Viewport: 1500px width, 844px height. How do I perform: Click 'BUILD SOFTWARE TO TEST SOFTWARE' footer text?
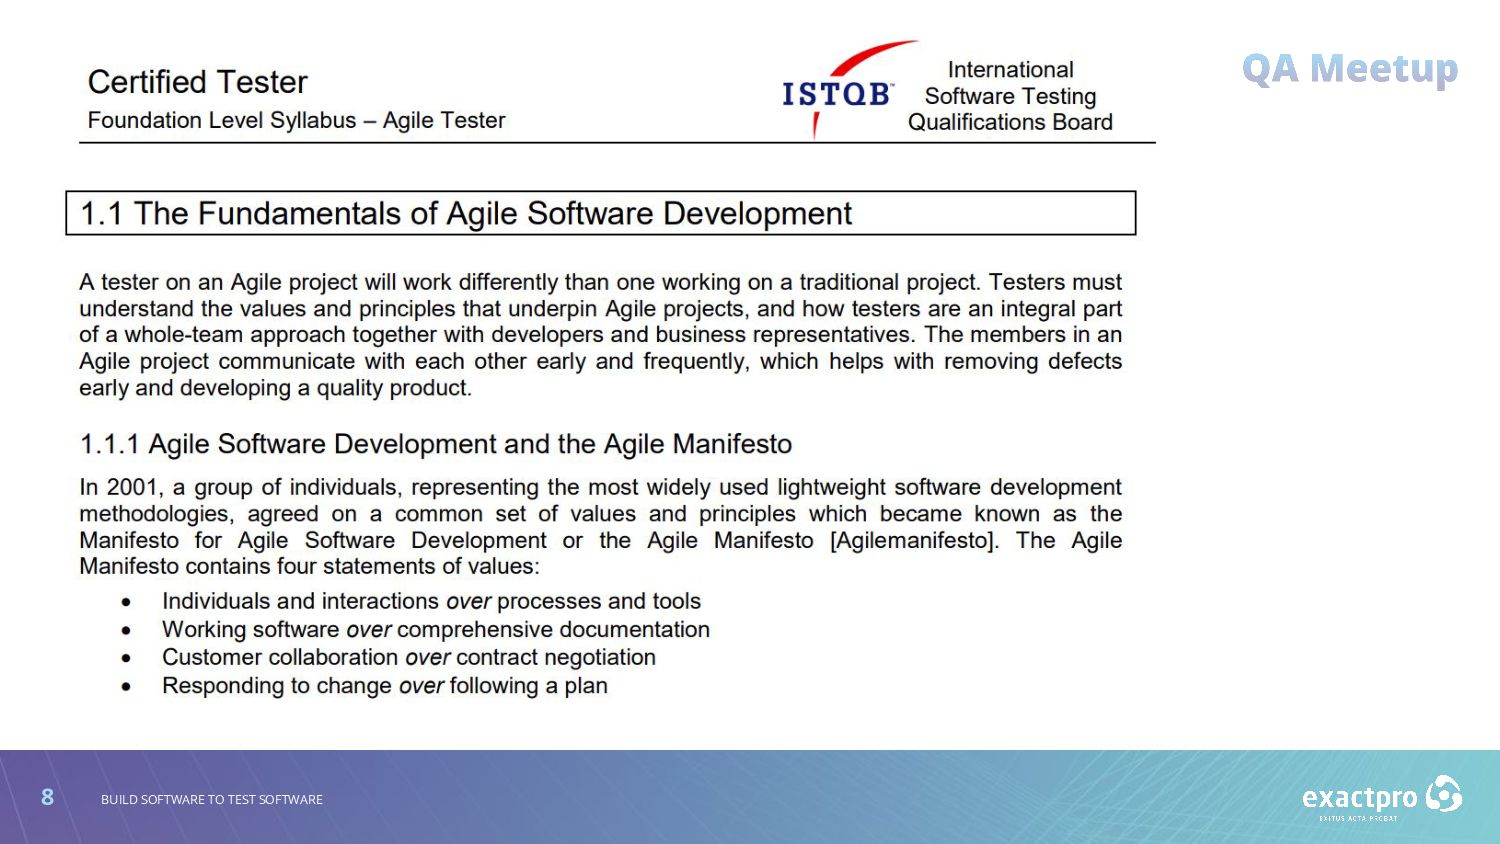(212, 800)
